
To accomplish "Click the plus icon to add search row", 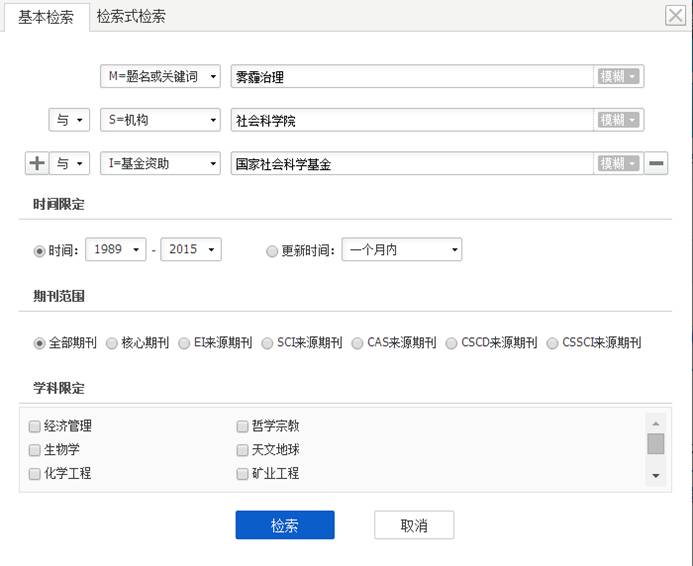I will pos(37,164).
